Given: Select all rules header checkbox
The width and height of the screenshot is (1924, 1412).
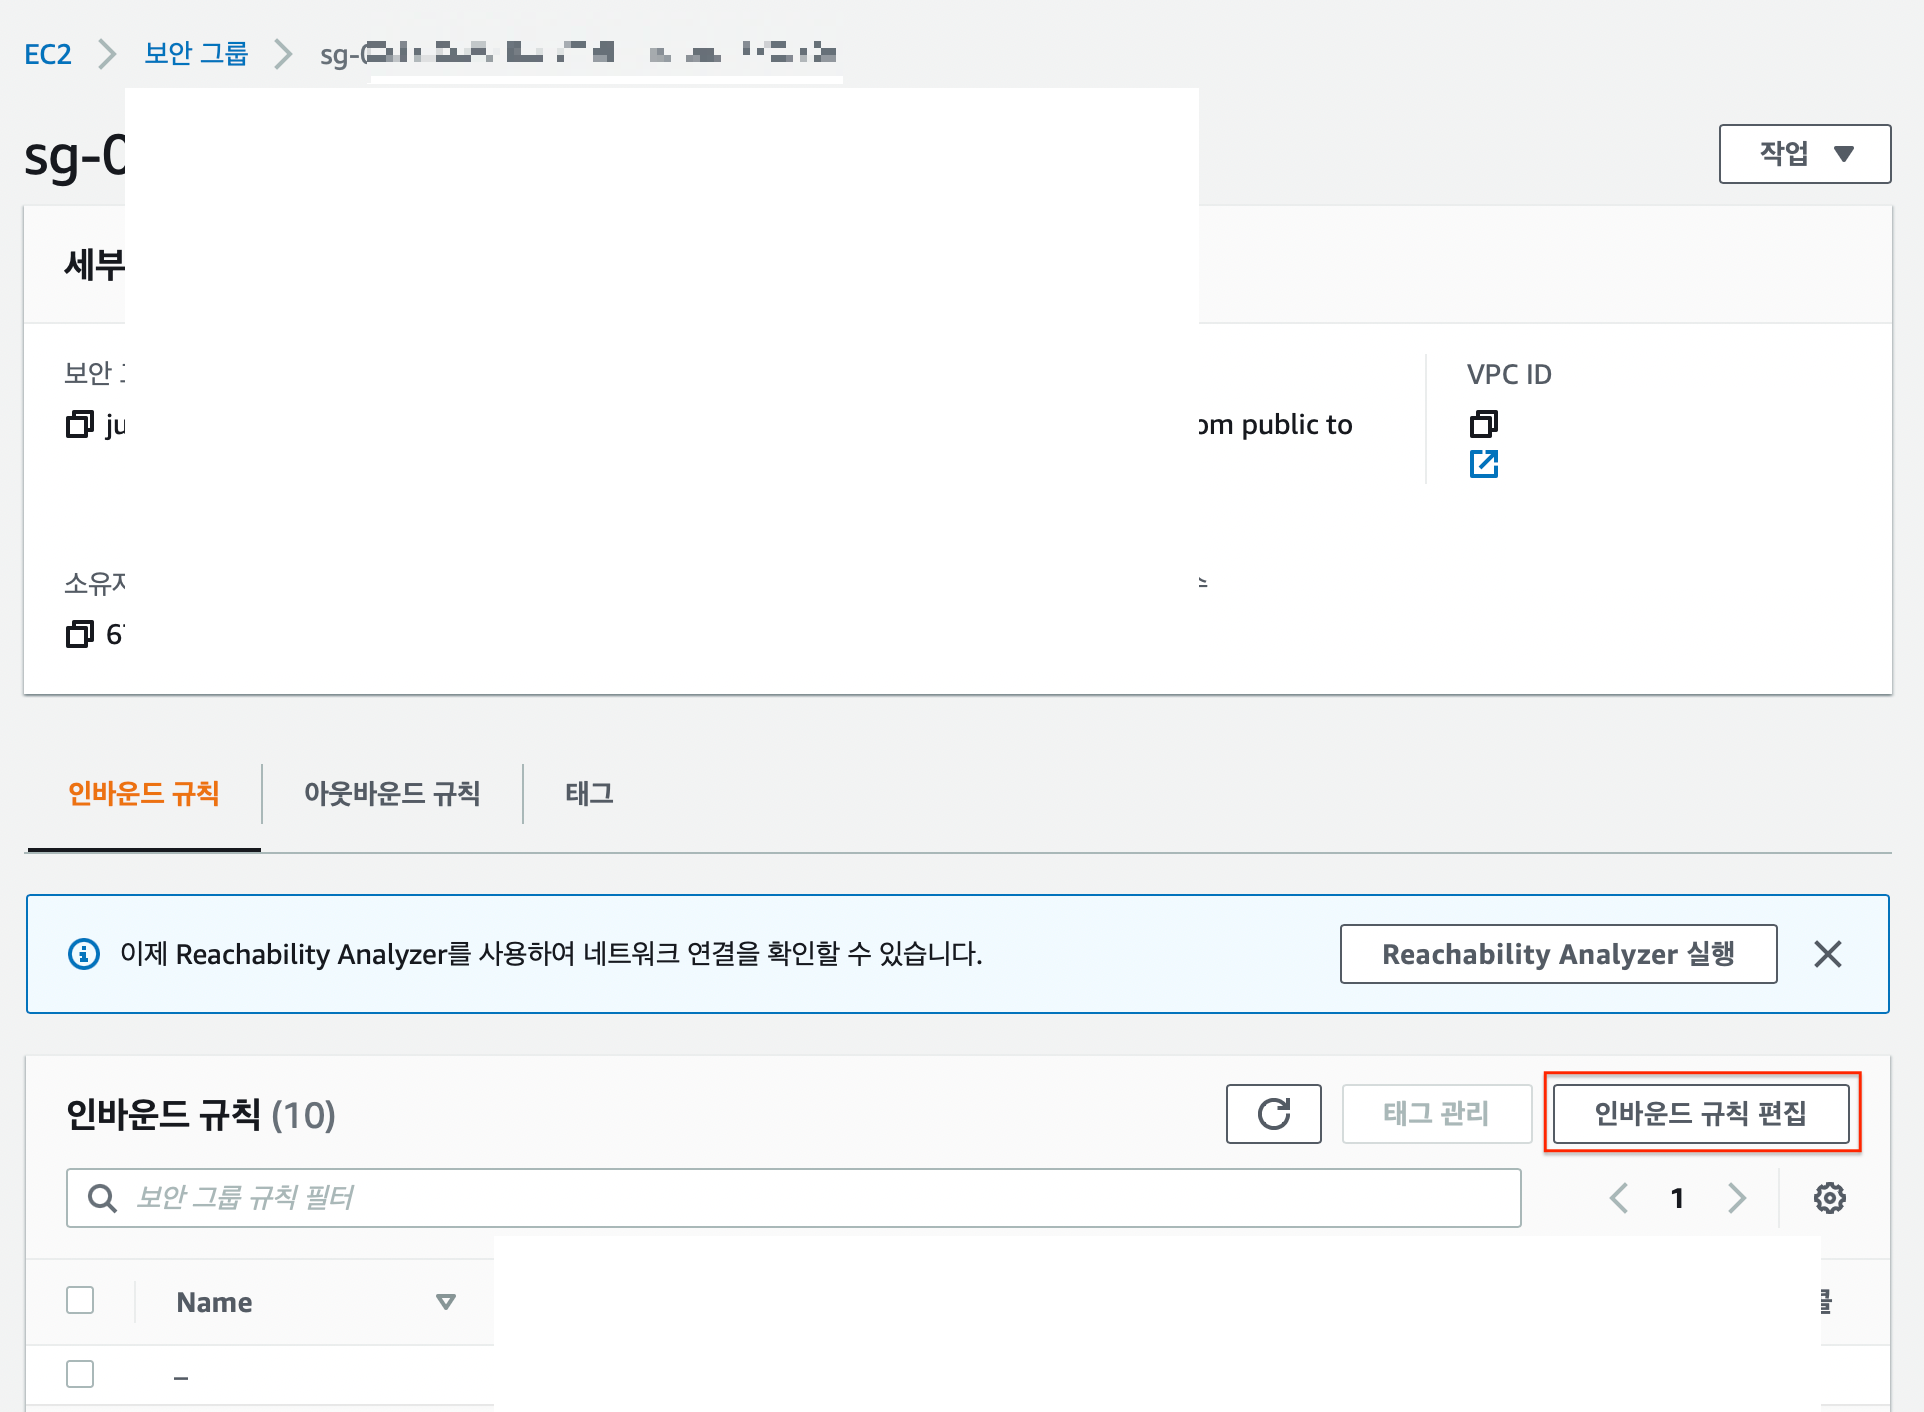Looking at the screenshot, I should point(80,1300).
